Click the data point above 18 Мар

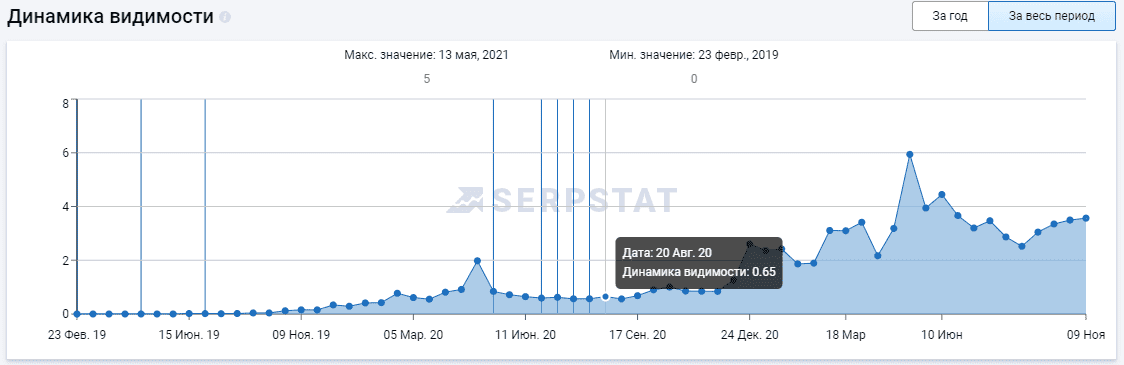[846, 231]
